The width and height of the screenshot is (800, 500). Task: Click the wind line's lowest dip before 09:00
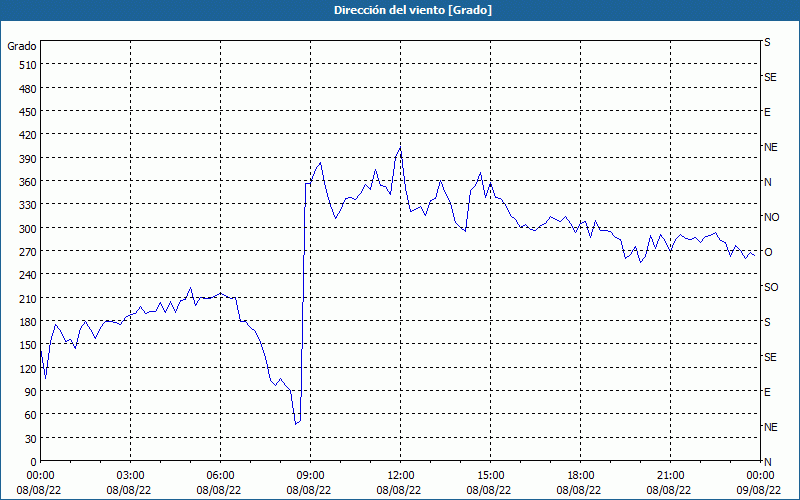(295, 424)
